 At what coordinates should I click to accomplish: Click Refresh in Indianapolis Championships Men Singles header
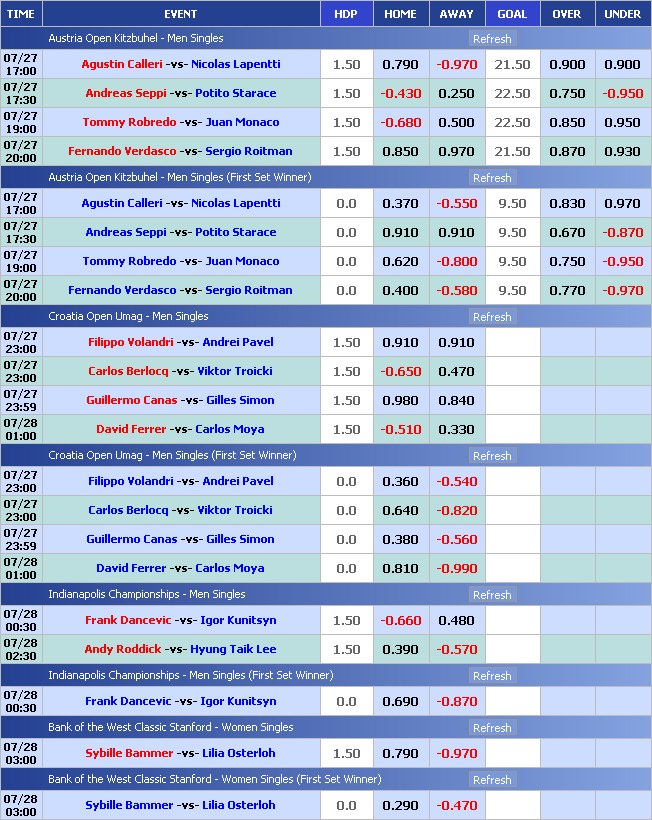tap(491, 595)
